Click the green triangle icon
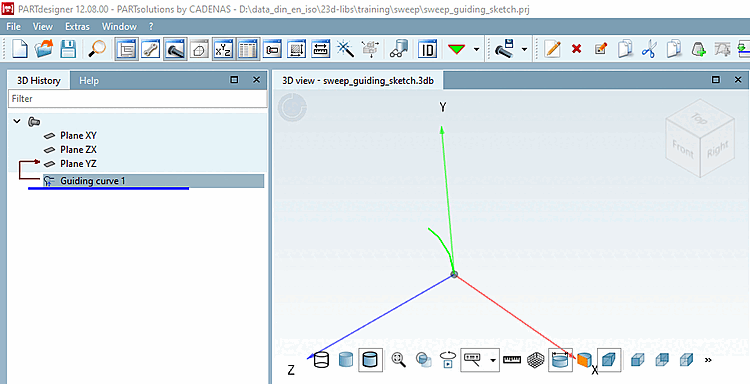Image resolution: width=750 pixels, height=384 pixels. point(457,49)
